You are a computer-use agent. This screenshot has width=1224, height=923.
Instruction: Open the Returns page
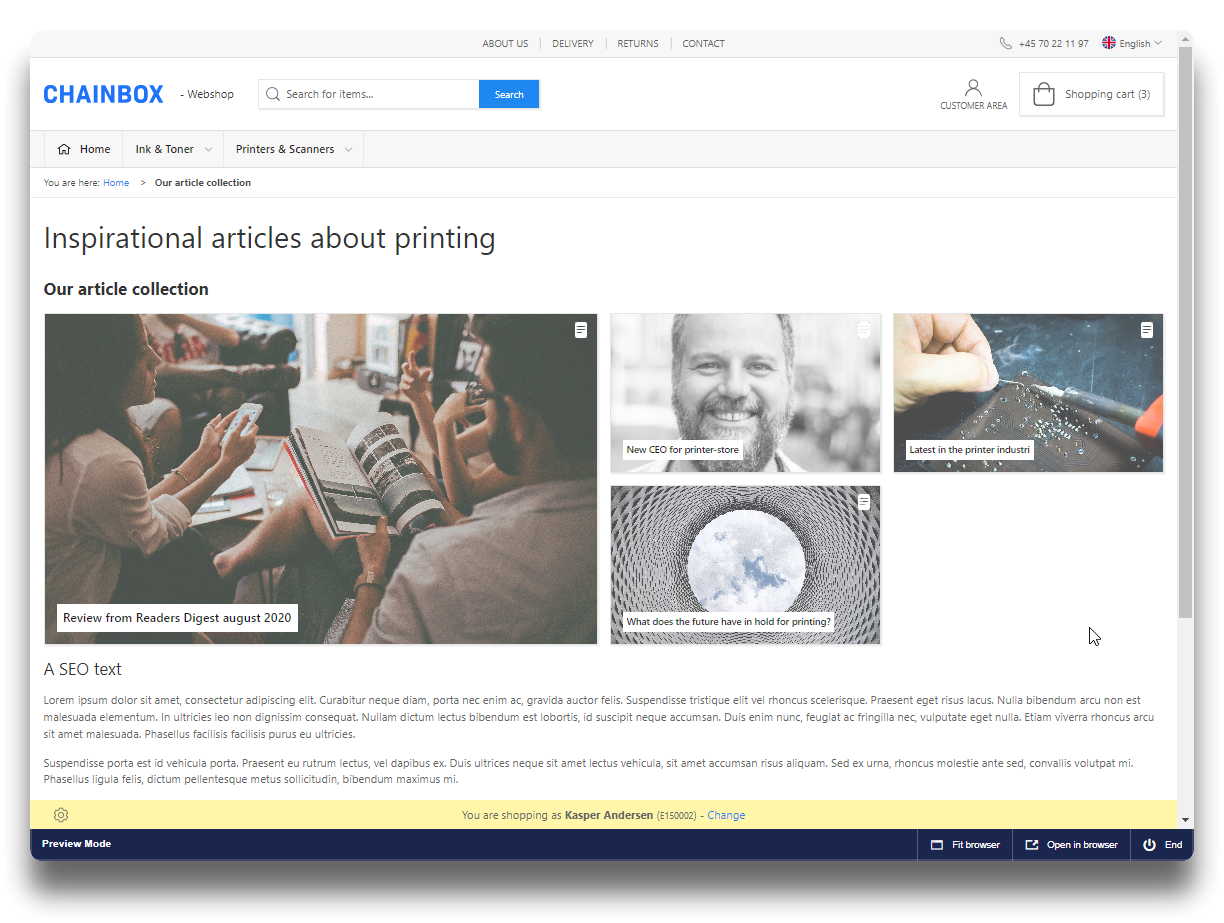pyautogui.click(x=638, y=44)
